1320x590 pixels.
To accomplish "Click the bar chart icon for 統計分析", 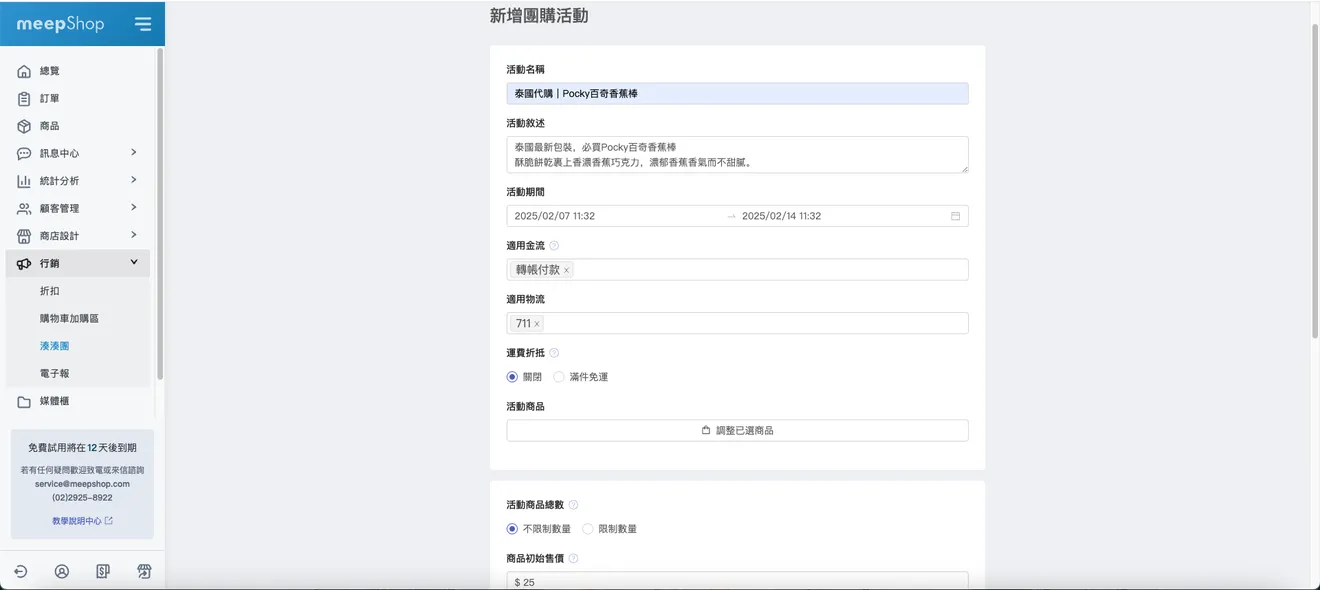I will pyautogui.click(x=24, y=181).
